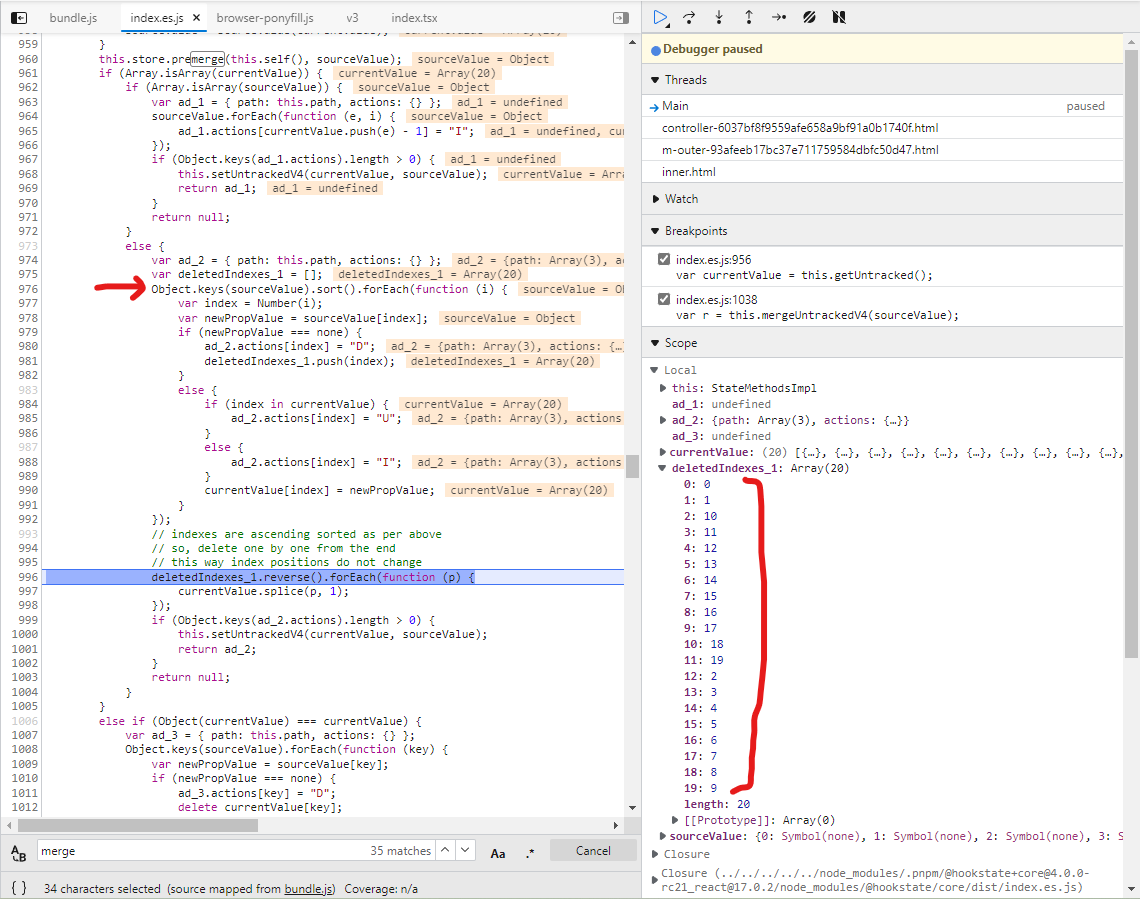
Task: Expand first Closure scope
Action: pyautogui.click(x=655, y=854)
